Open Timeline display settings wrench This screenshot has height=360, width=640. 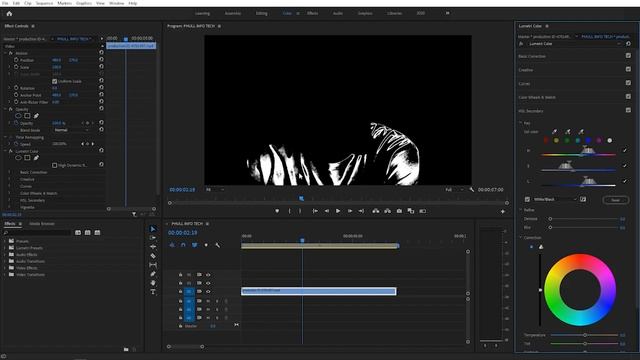[x=218, y=245]
